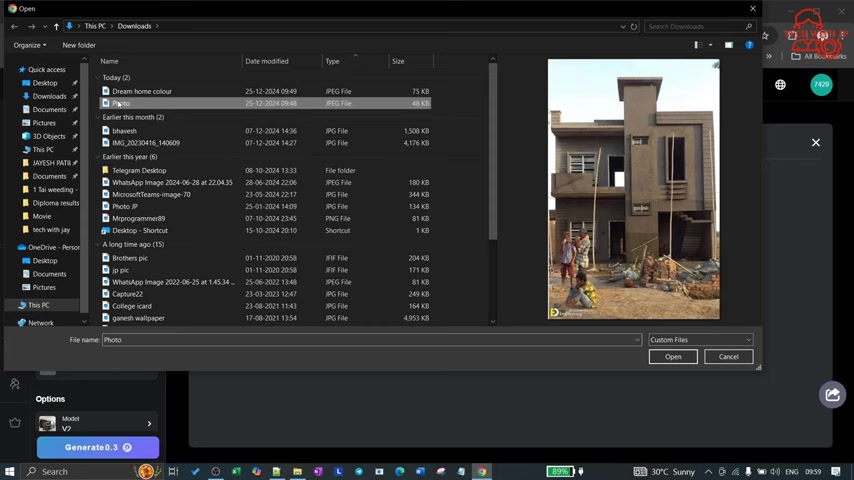The image size is (854, 480).
Task: Open File Explorer from the taskbar
Action: tap(297, 471)
